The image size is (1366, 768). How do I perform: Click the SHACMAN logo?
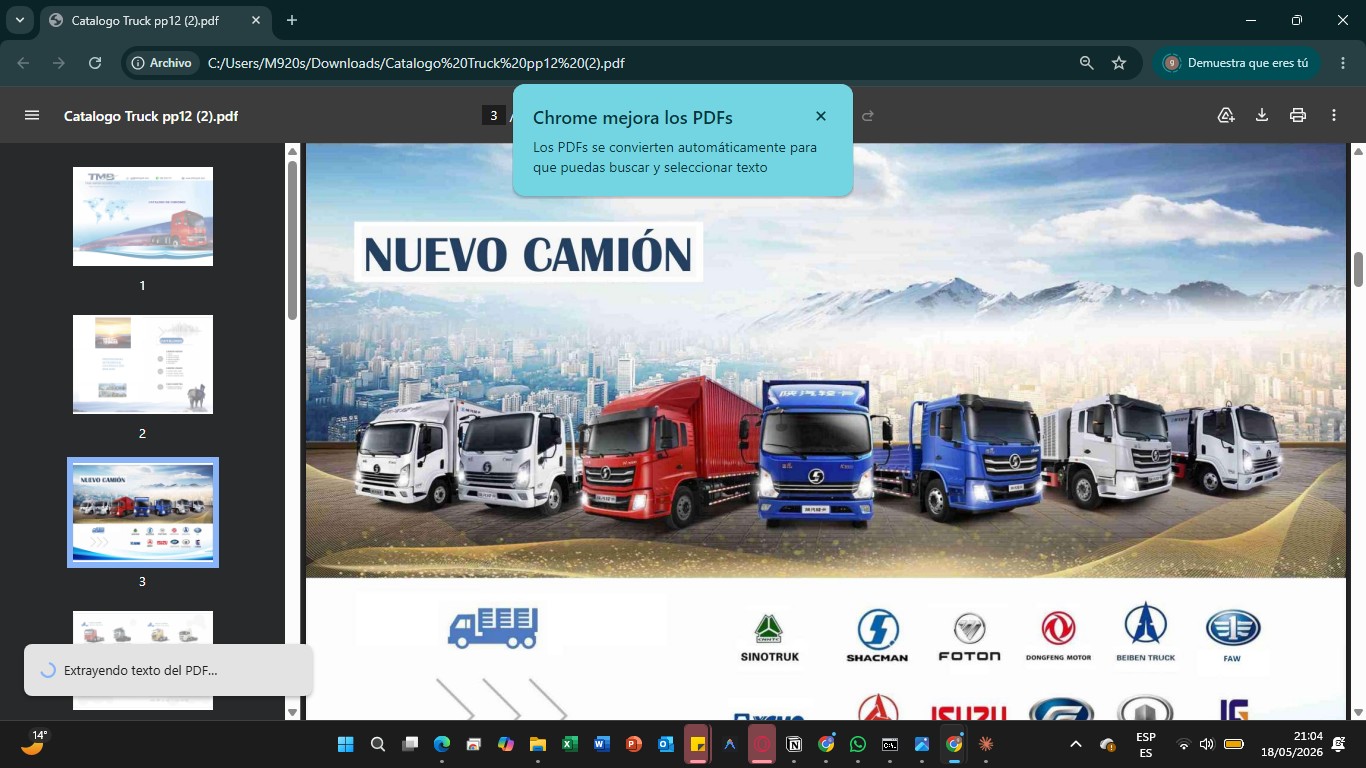[x=877, y=636]
